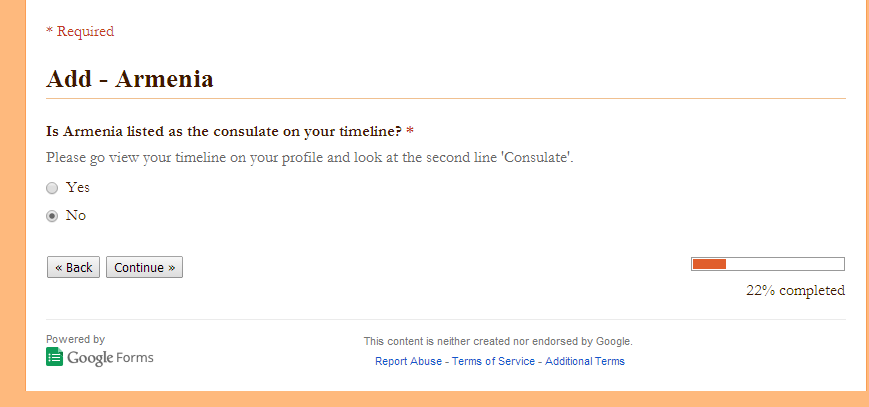This screenshot has height=407, width=869.
Task: Click the 22% completed text
Action: tap(795, 291)
